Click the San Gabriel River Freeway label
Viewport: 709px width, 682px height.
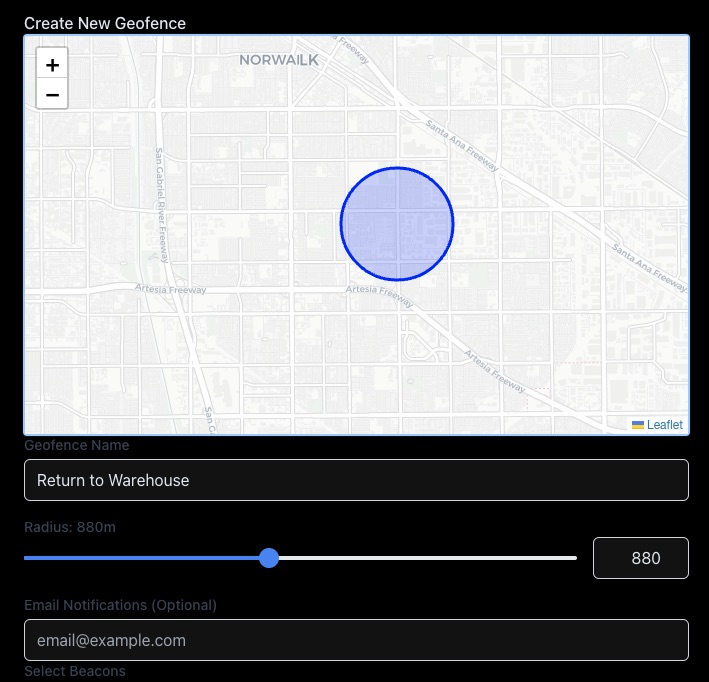click(x=160, y=205)
